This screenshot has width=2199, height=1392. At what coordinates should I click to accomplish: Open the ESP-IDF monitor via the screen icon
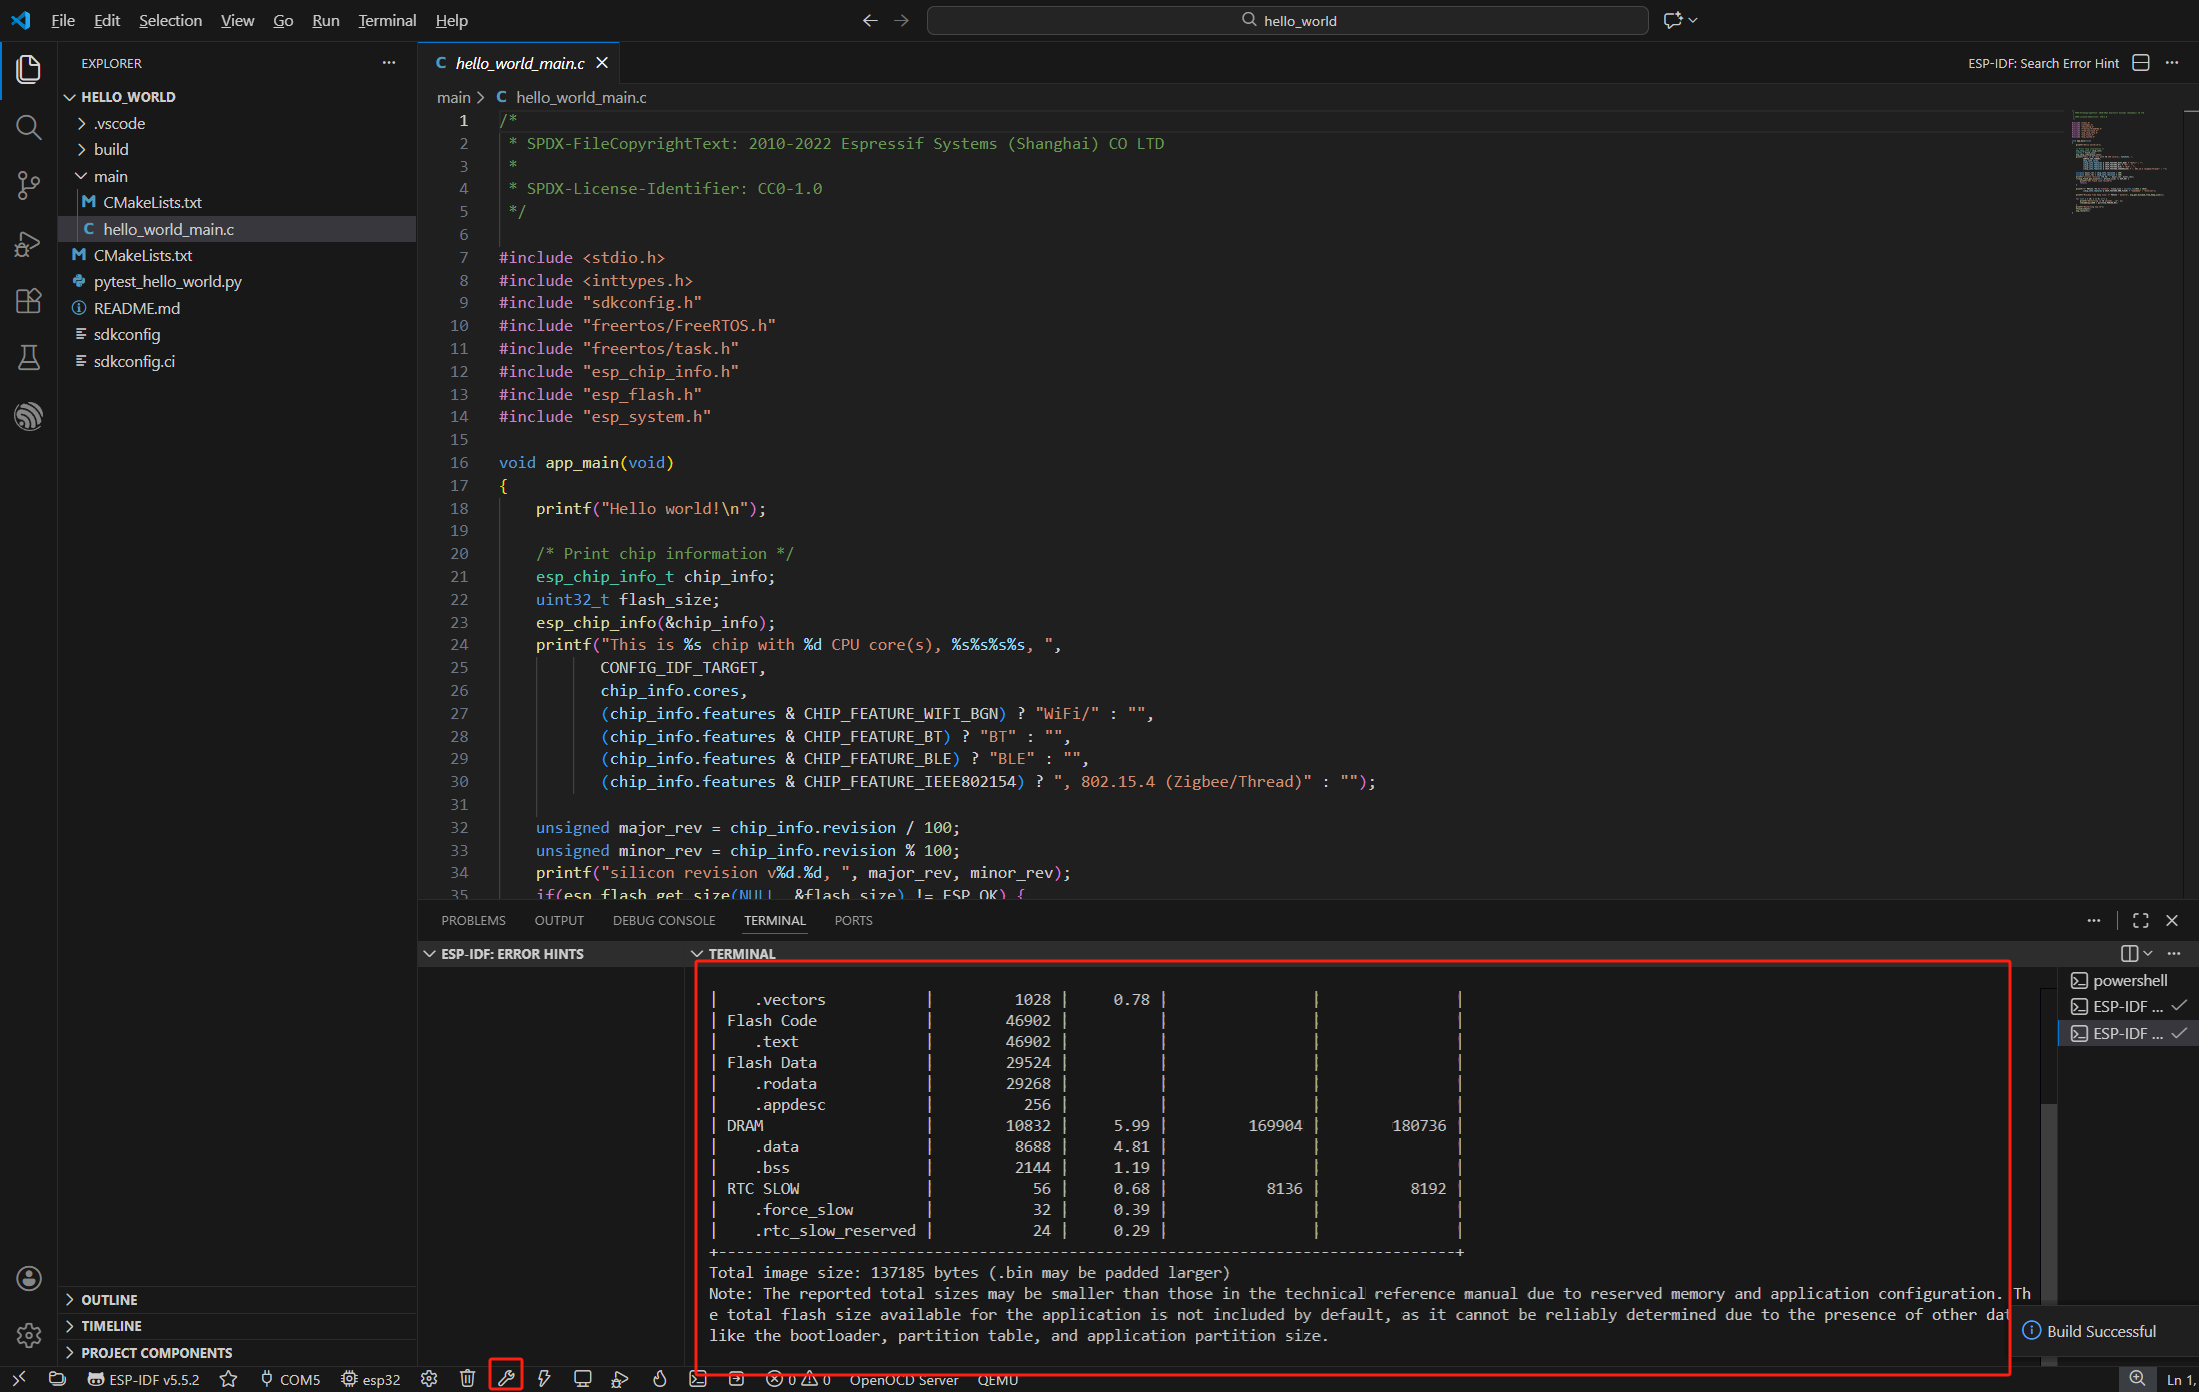tap(583, 1378)
